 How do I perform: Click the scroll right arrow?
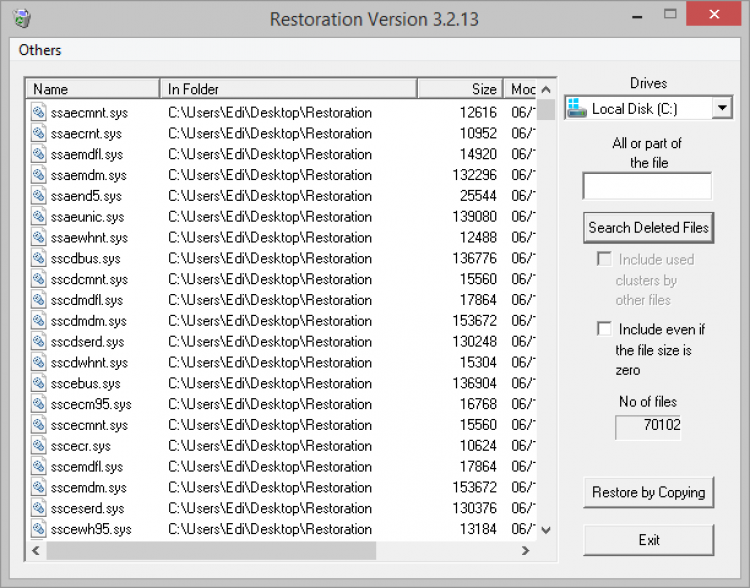click(525, 550)
